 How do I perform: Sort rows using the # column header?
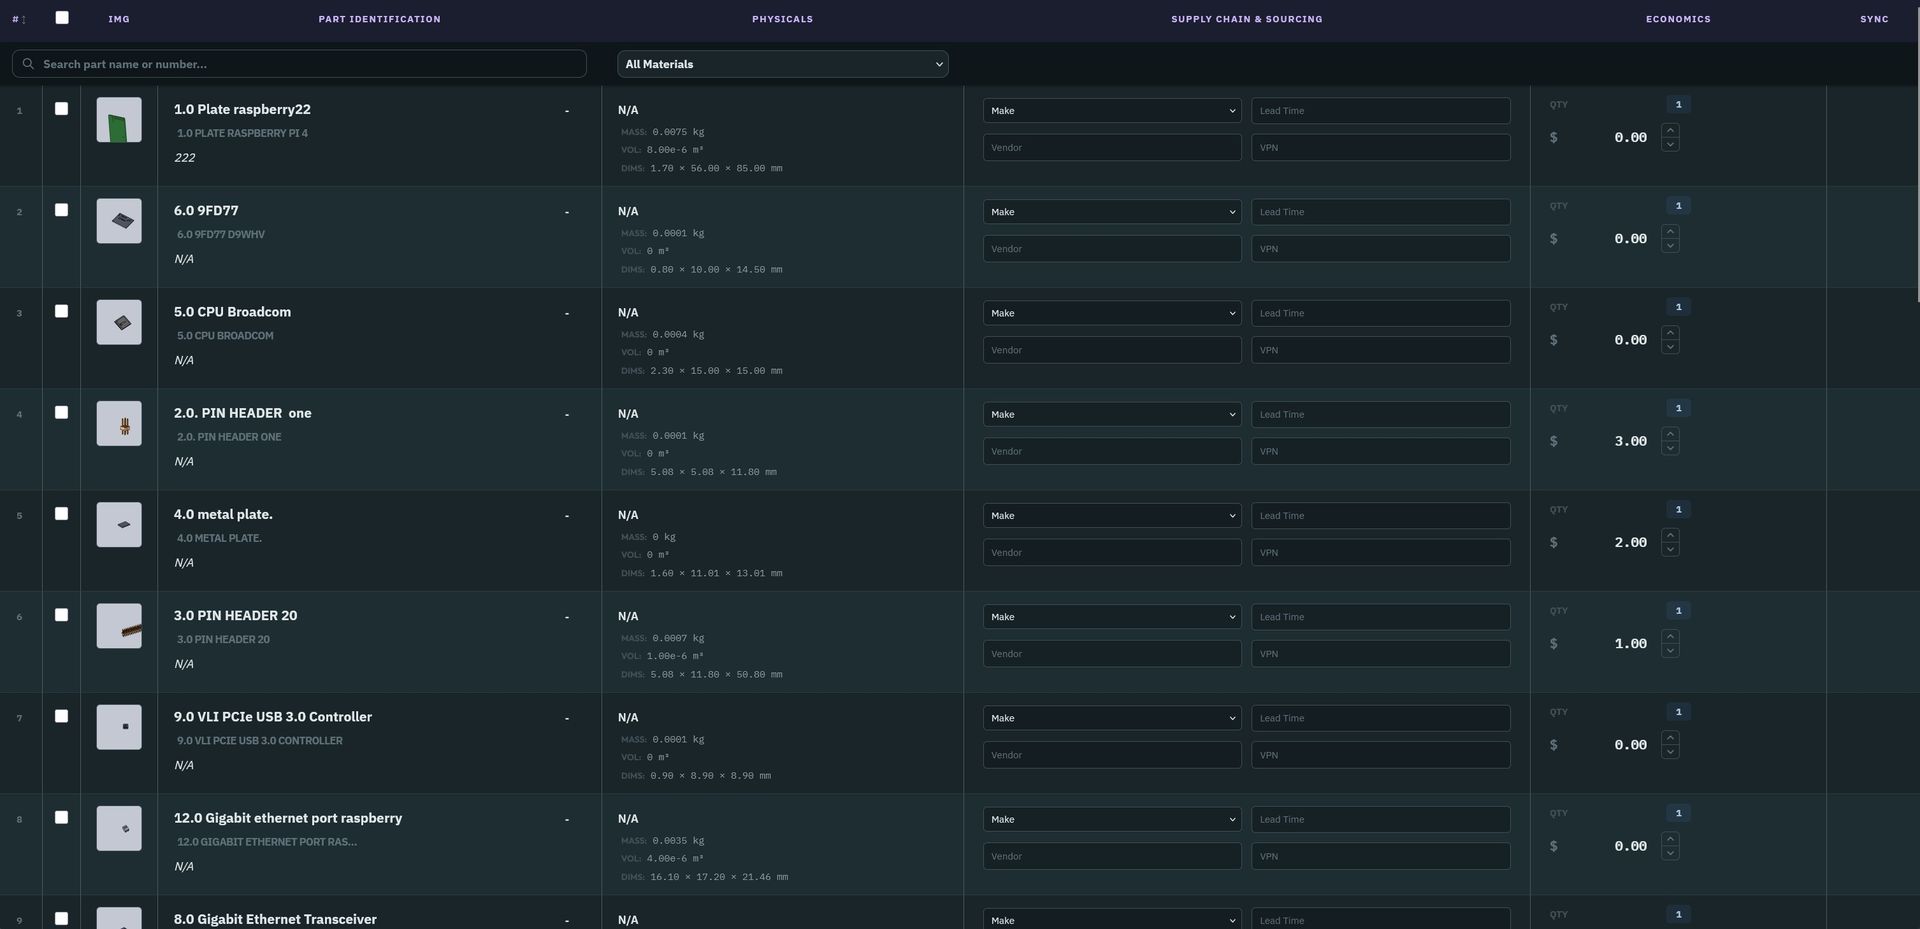19,19
